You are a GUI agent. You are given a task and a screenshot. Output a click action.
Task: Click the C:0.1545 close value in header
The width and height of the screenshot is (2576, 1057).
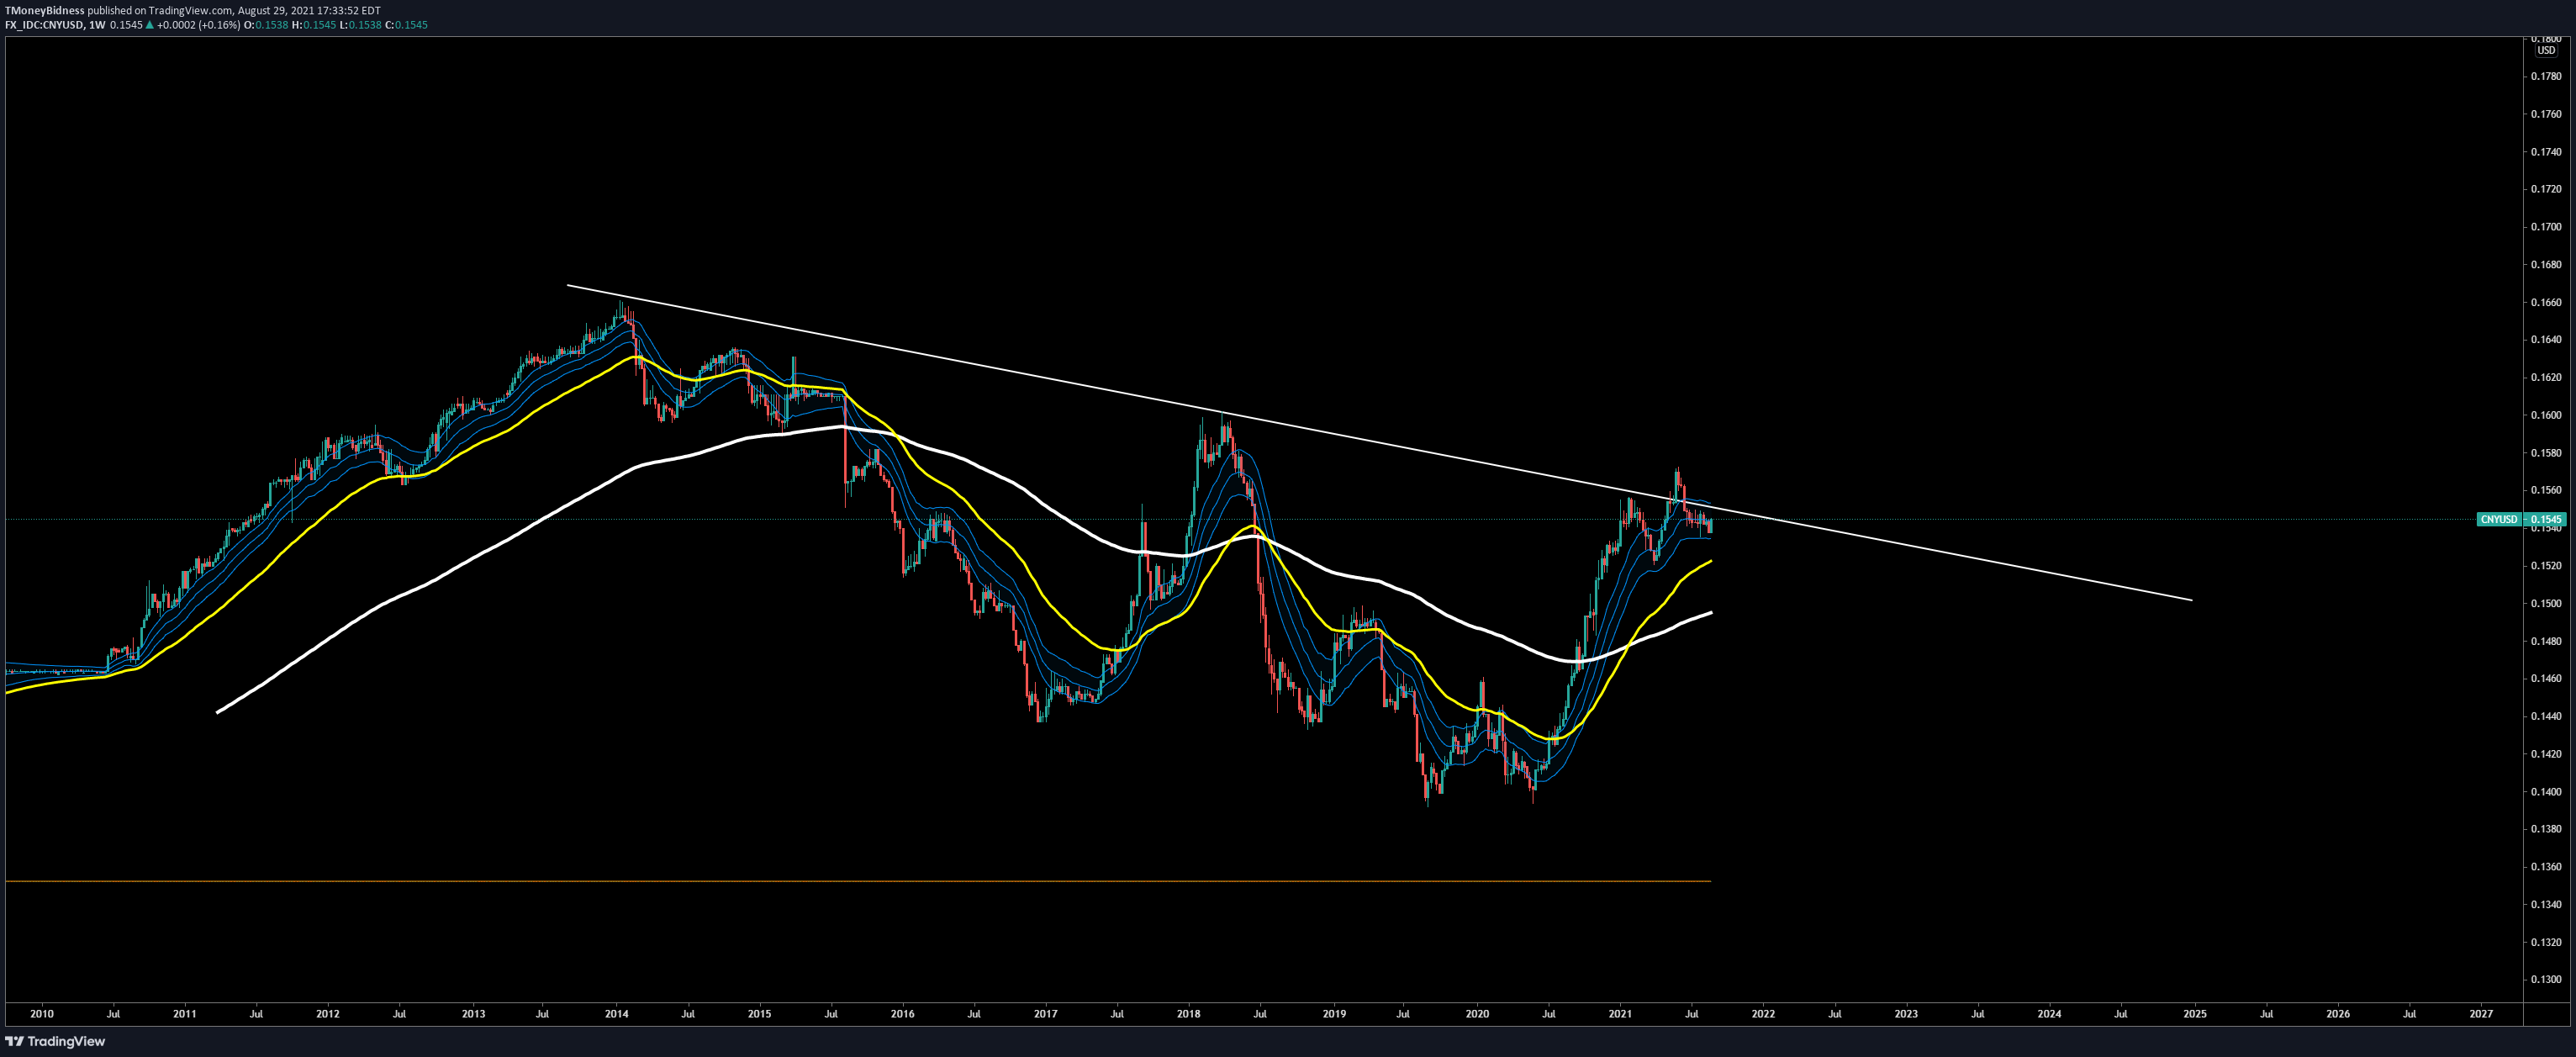pyautogui.click(x=406, y=25)
